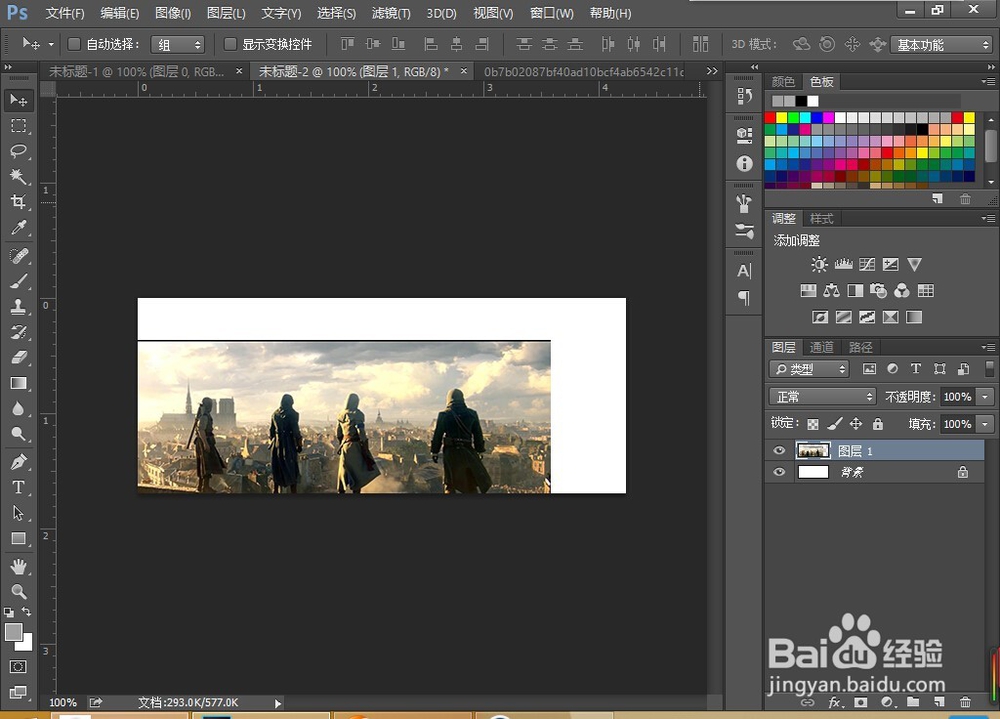Select the Clone Stamp tool
This screenshot has width=1000, height=719.
[x=18, y=307]
